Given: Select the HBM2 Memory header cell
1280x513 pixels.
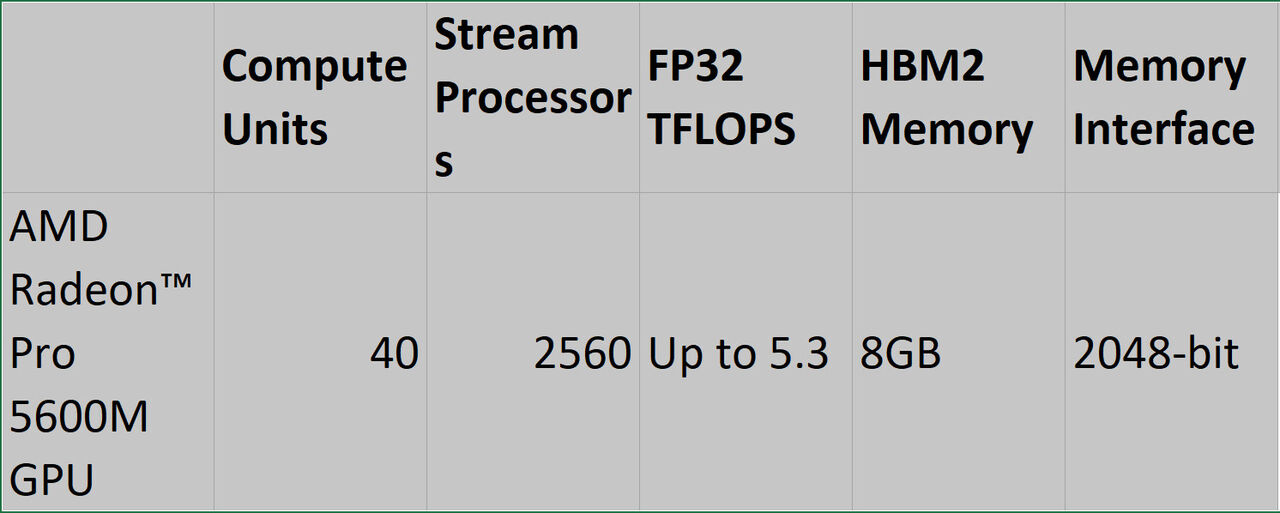Looking at the screenshot, I should [x=958, y=97].
